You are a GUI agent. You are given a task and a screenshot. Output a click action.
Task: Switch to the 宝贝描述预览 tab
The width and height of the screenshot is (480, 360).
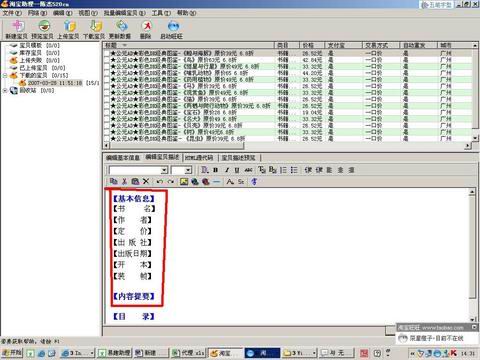coord(238,158)
